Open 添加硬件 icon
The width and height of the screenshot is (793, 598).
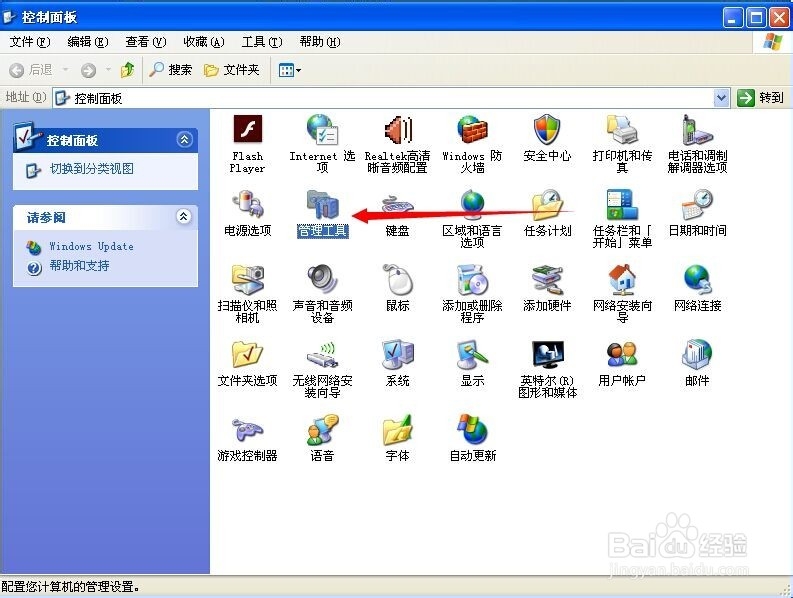pyautogui.click(x=547, y=279)
